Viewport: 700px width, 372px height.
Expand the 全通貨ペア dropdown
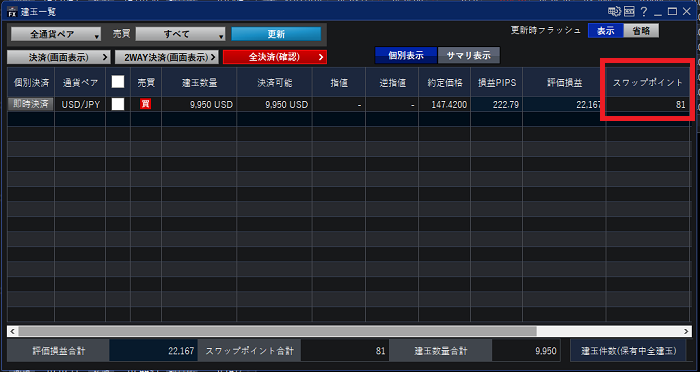[x=56, y=34]
